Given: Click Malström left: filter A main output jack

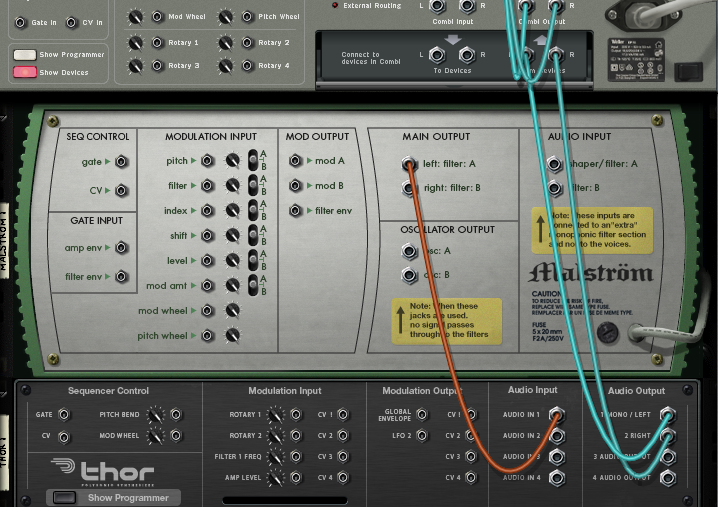Looking at the screenshot, I should pos(408,164).
